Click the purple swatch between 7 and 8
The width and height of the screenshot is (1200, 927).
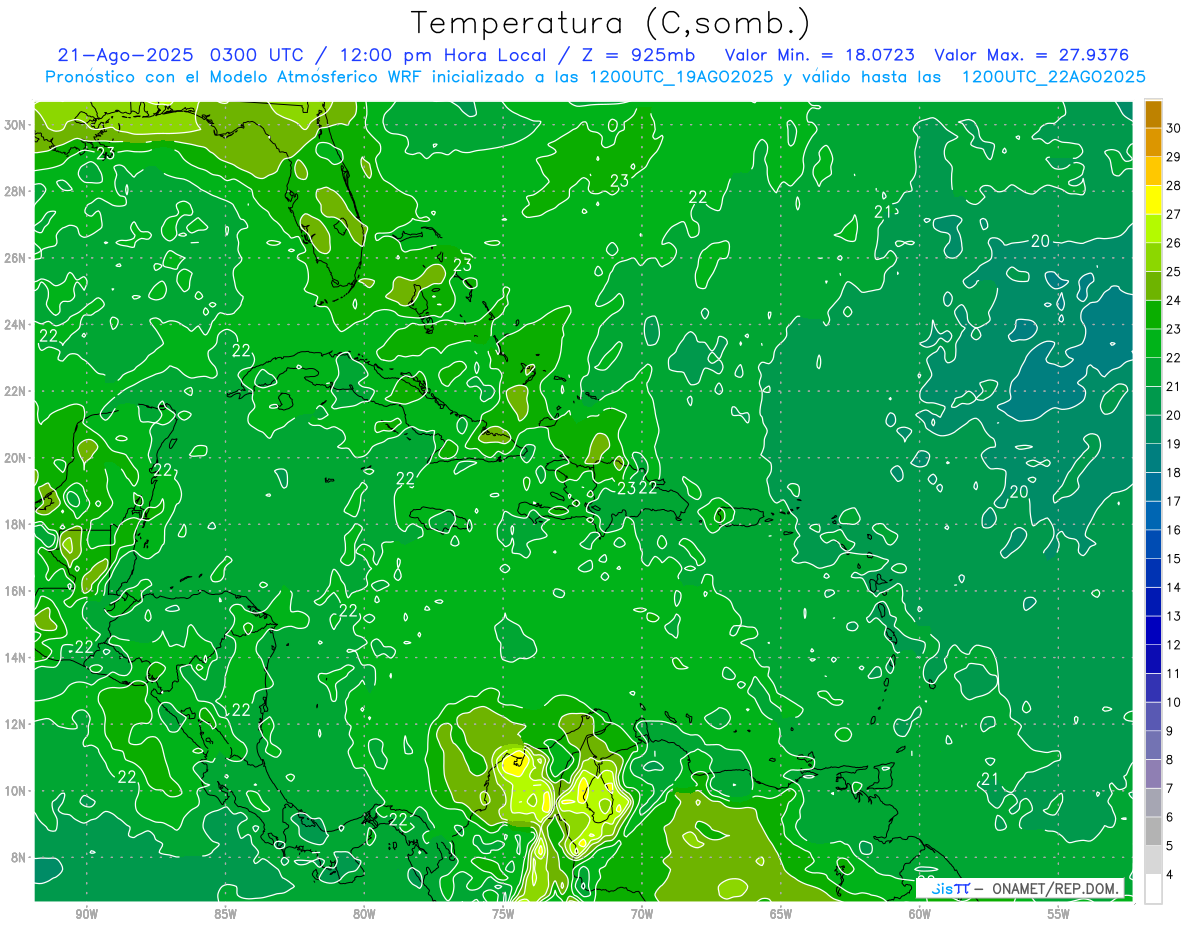[1154, 774]
